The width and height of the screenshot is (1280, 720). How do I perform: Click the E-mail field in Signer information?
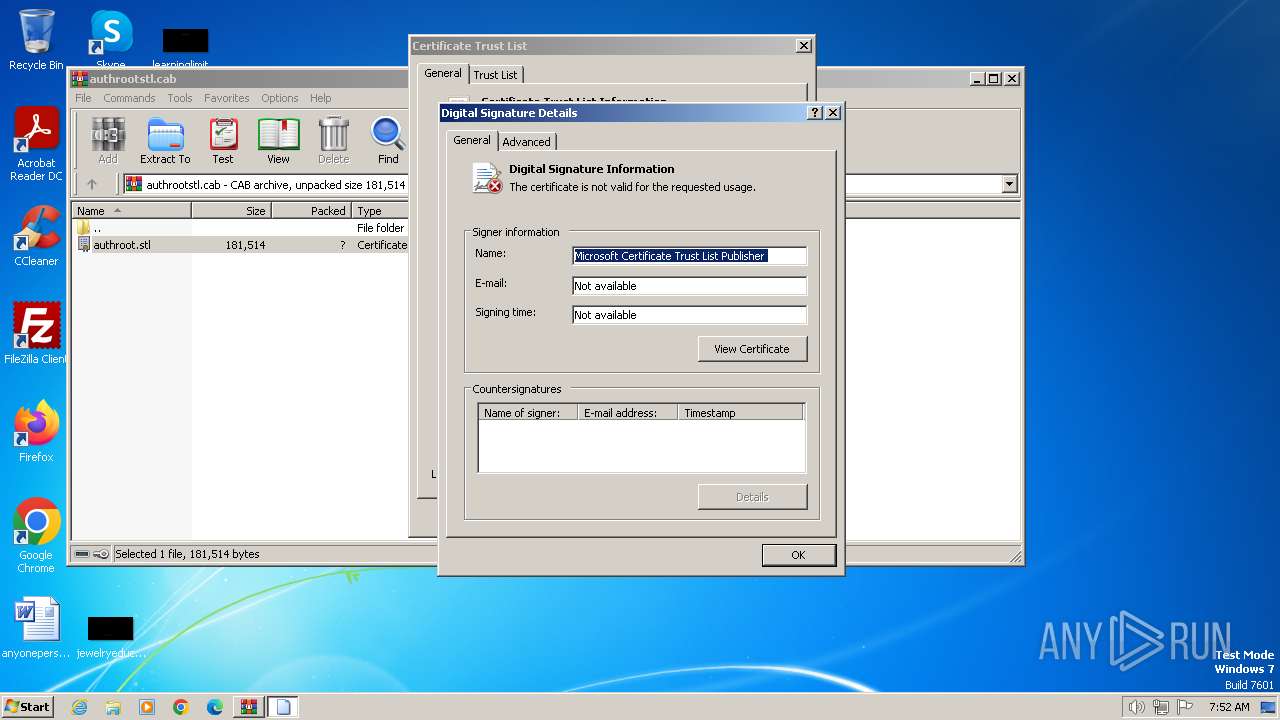(x=689, y=286)
